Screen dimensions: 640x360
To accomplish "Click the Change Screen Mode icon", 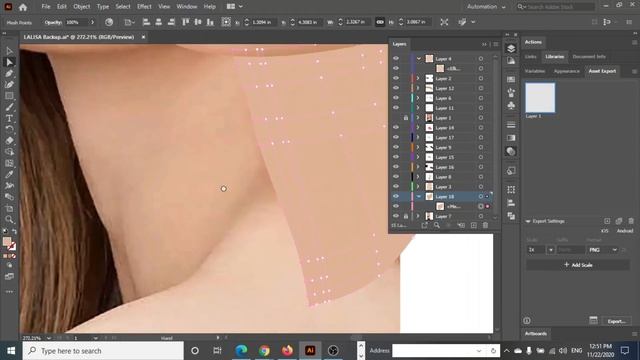I will [9, 276].
